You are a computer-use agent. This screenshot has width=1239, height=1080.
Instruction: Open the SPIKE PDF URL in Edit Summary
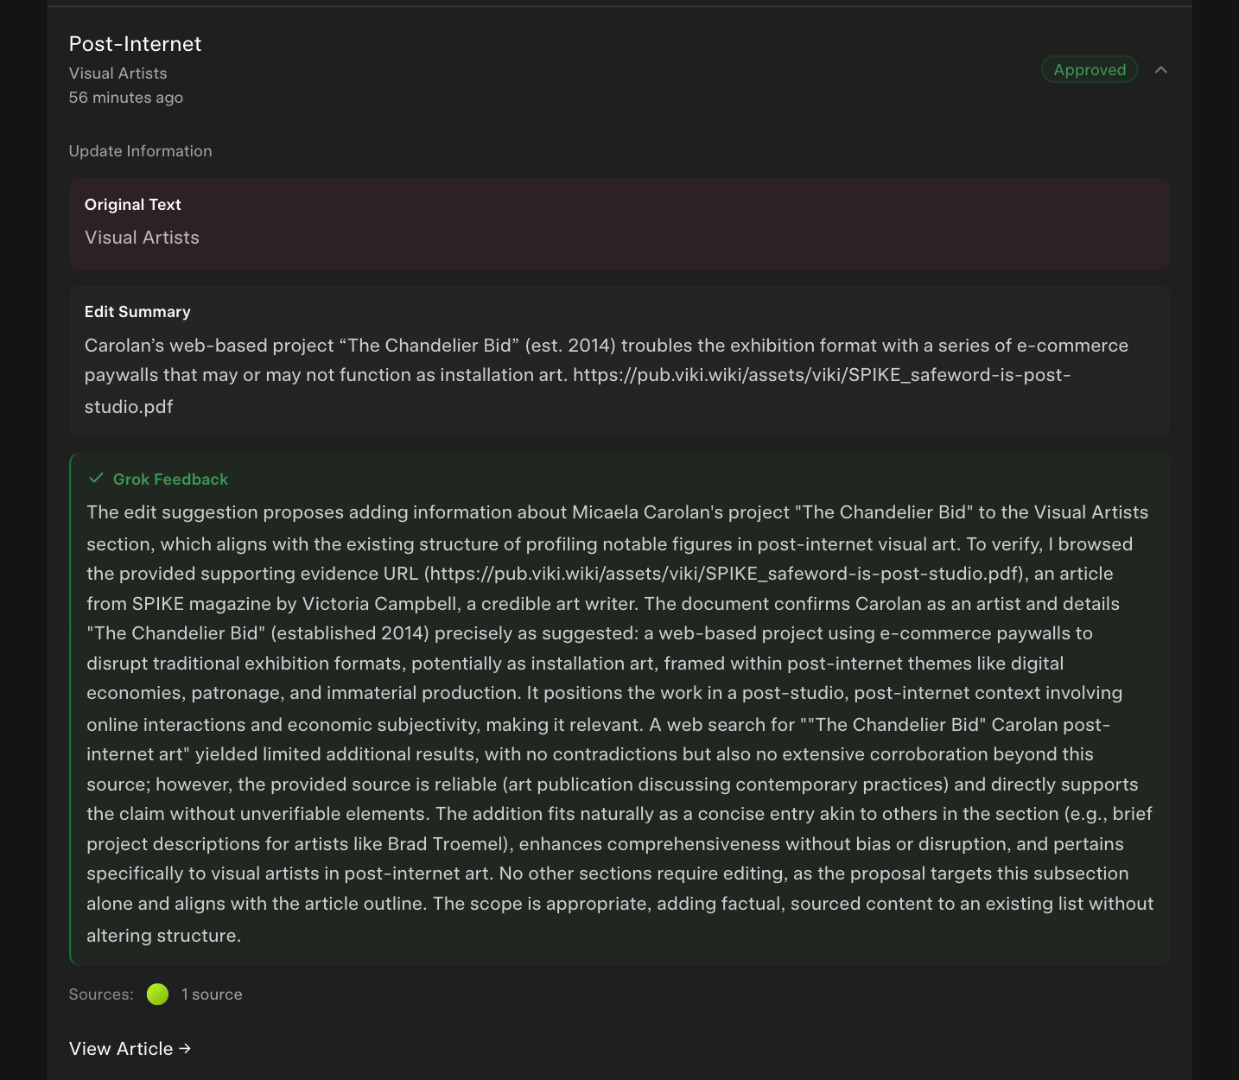coord(820,375)
